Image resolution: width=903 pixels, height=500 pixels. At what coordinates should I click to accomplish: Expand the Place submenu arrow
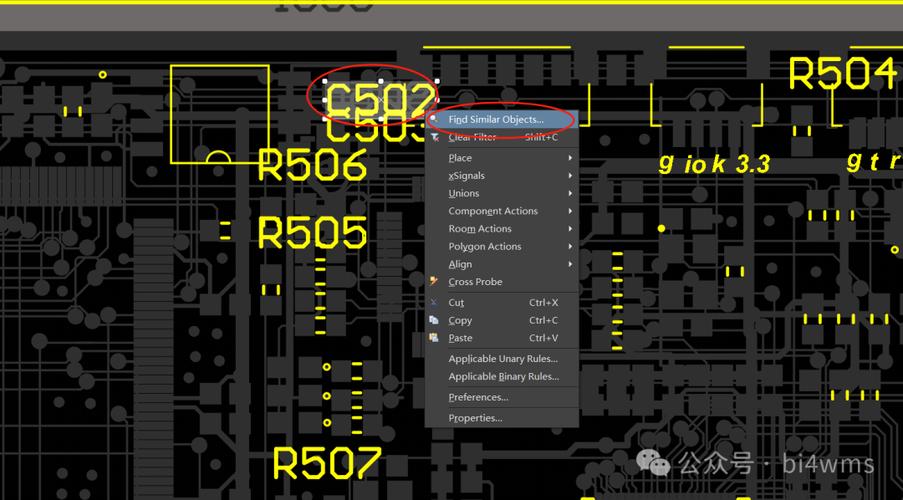click(x=570, y=158)
